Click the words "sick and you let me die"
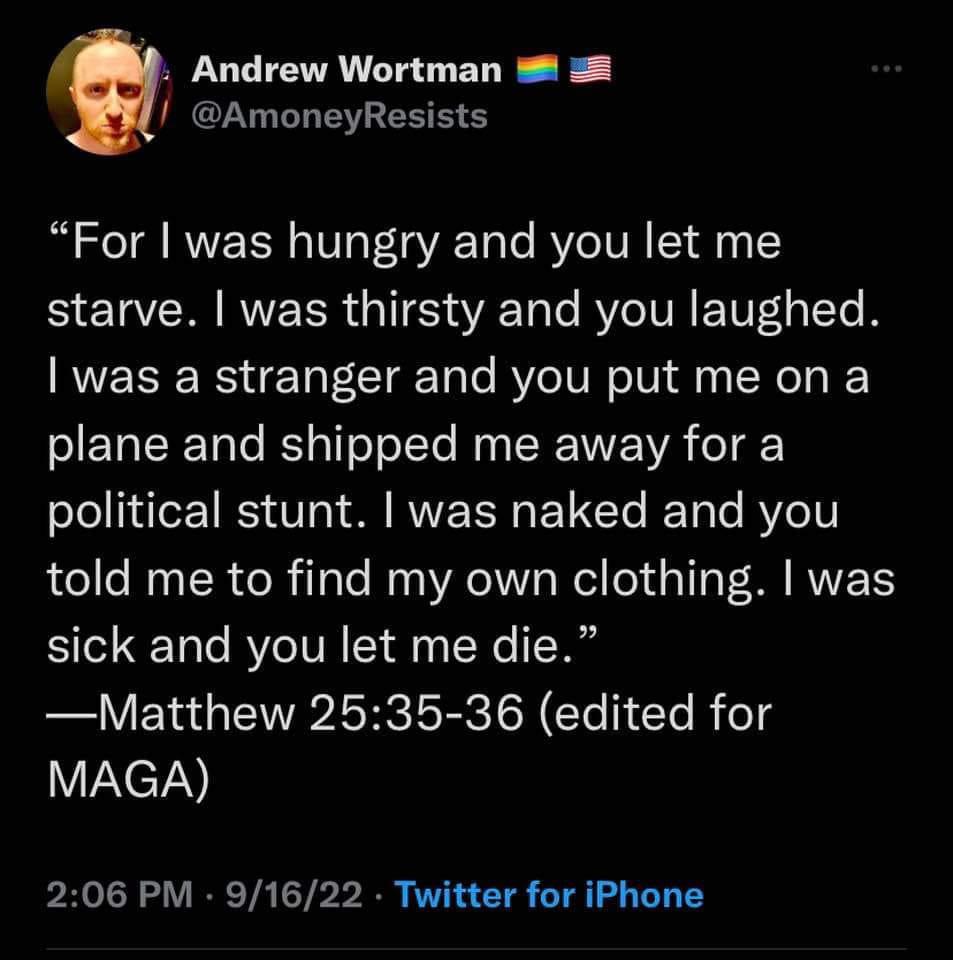The image size is (953, 960). pyautogui.click(x=305, y=647)
